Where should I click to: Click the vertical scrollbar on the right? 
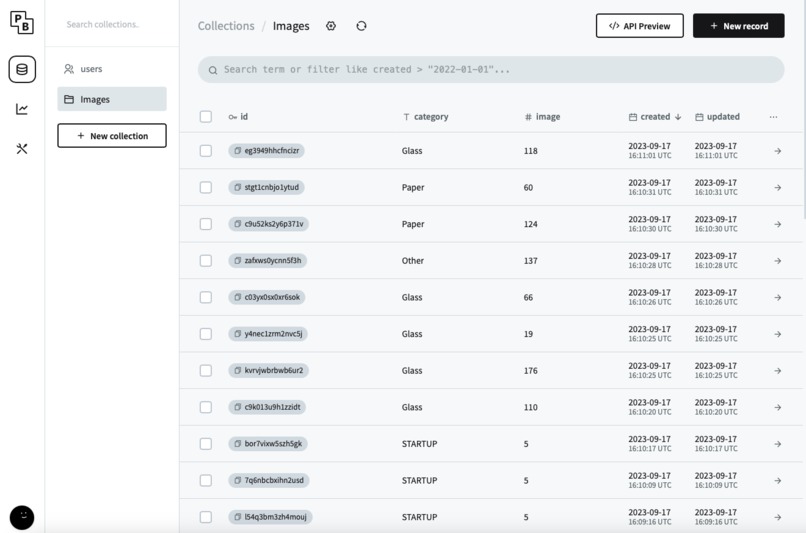click(804, 109)
